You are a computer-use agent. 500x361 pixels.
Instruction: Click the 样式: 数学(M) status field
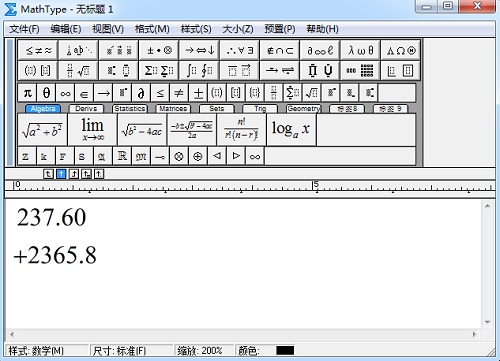47,350
